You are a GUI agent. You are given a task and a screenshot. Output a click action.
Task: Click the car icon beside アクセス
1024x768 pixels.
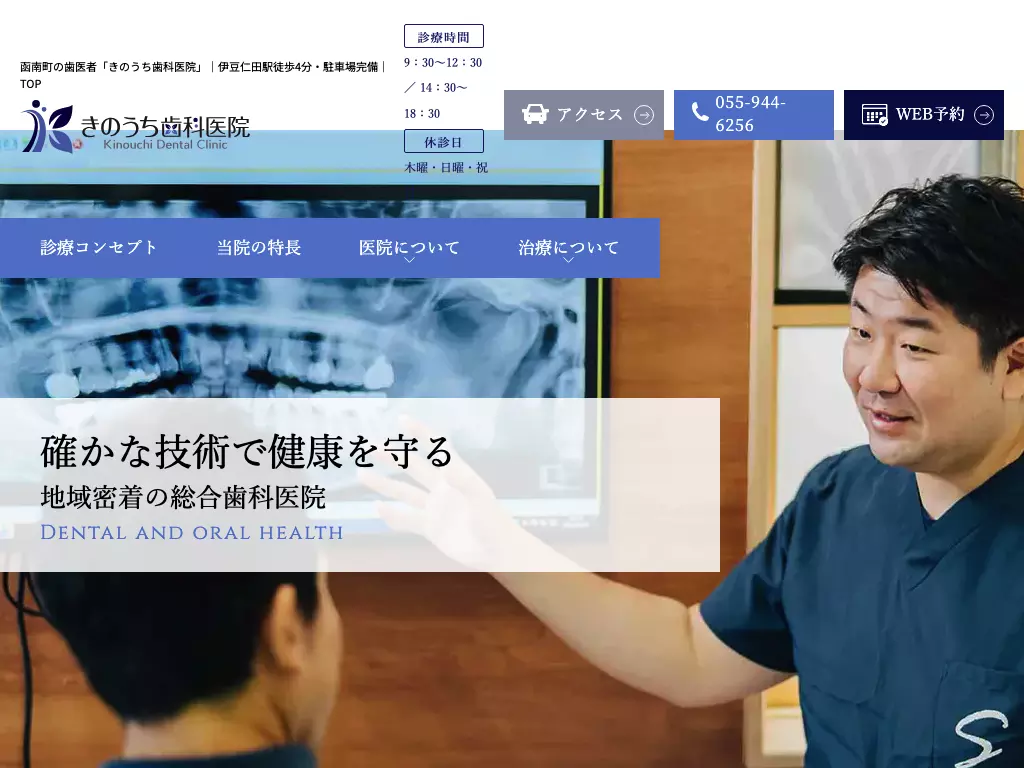[535, 114]
